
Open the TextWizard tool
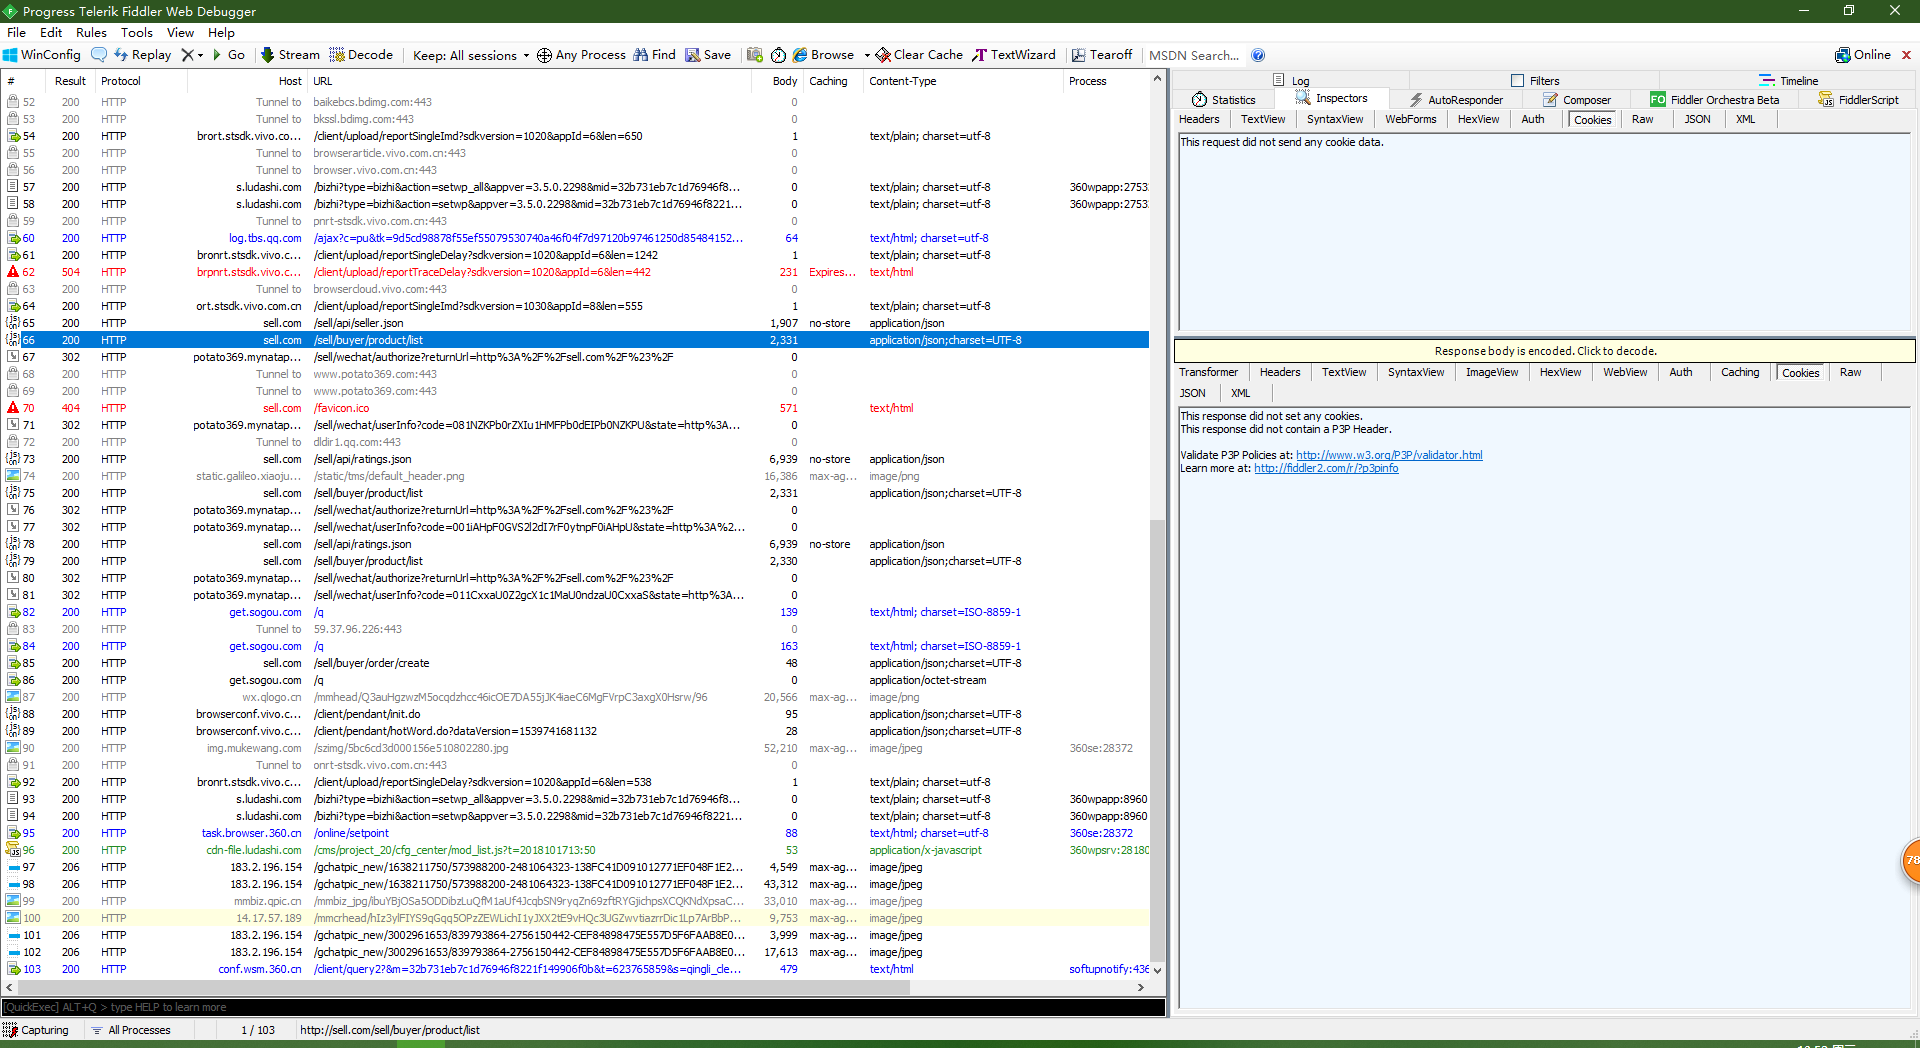click(1014, 55)
